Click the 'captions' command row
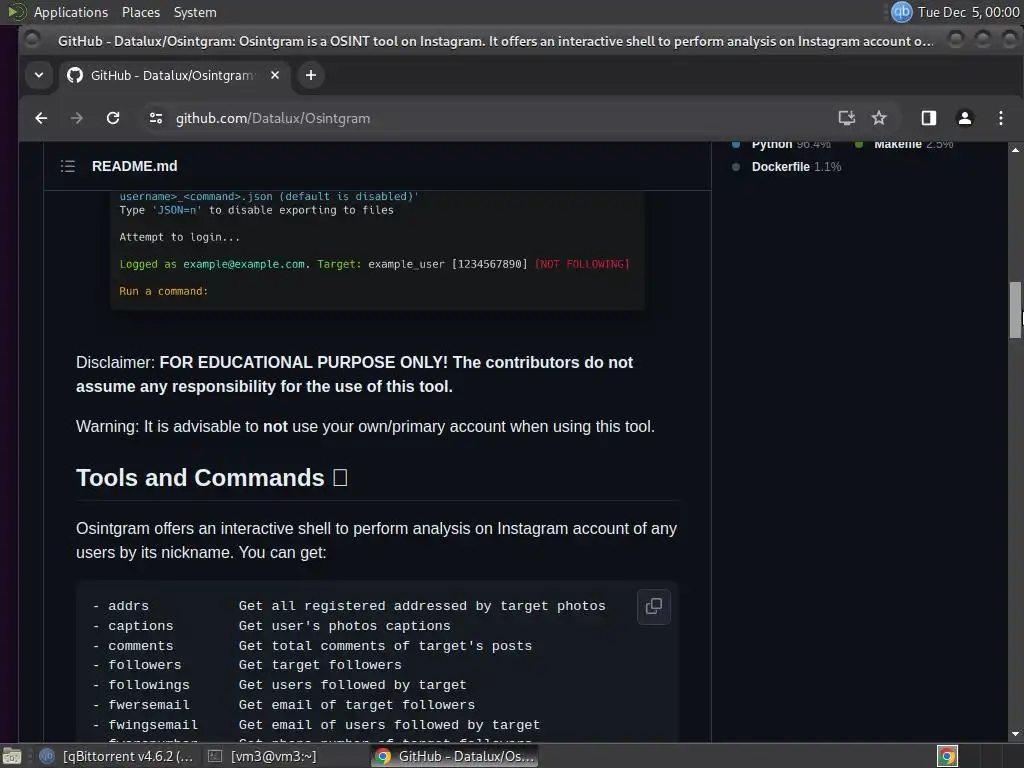Viewport: 1024px width, 768px height. click(x=271, y=626)
